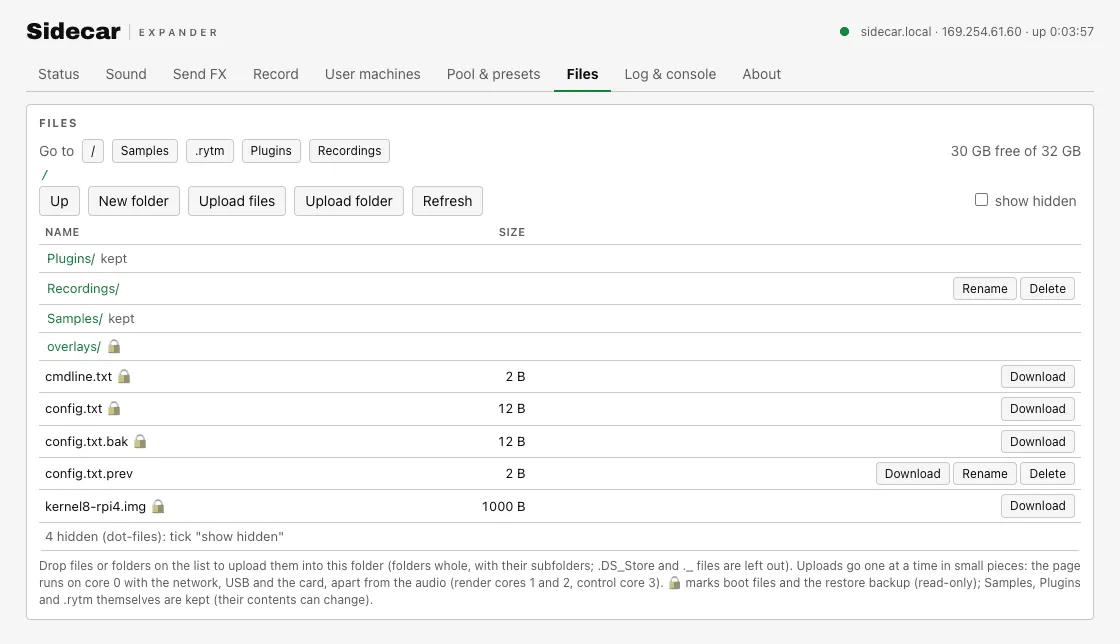This screenshot has height=644, width=1120.
Task: Switch to Pool & presets tab
Action: [494, 74]
